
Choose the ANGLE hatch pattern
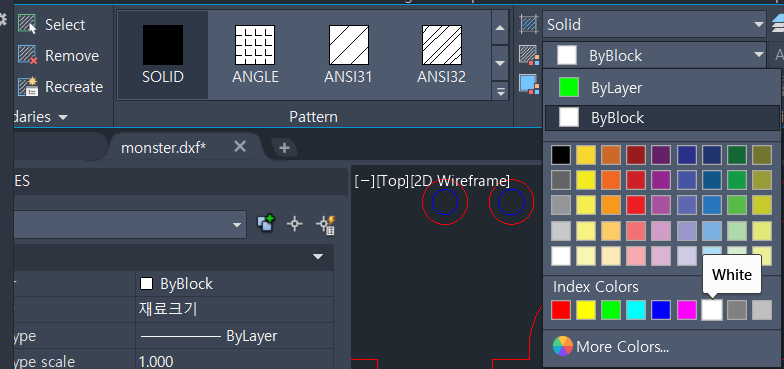(255, 55)
